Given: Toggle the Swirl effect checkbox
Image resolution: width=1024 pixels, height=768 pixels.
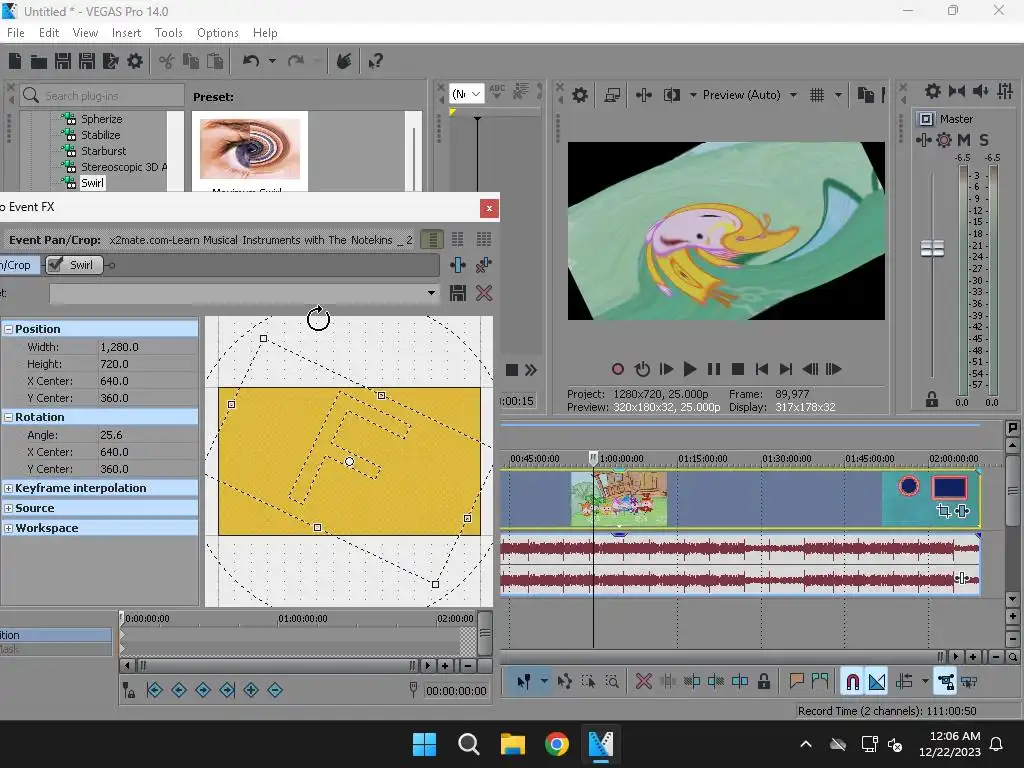Looking at the screenshot, I should pos(55,264).
